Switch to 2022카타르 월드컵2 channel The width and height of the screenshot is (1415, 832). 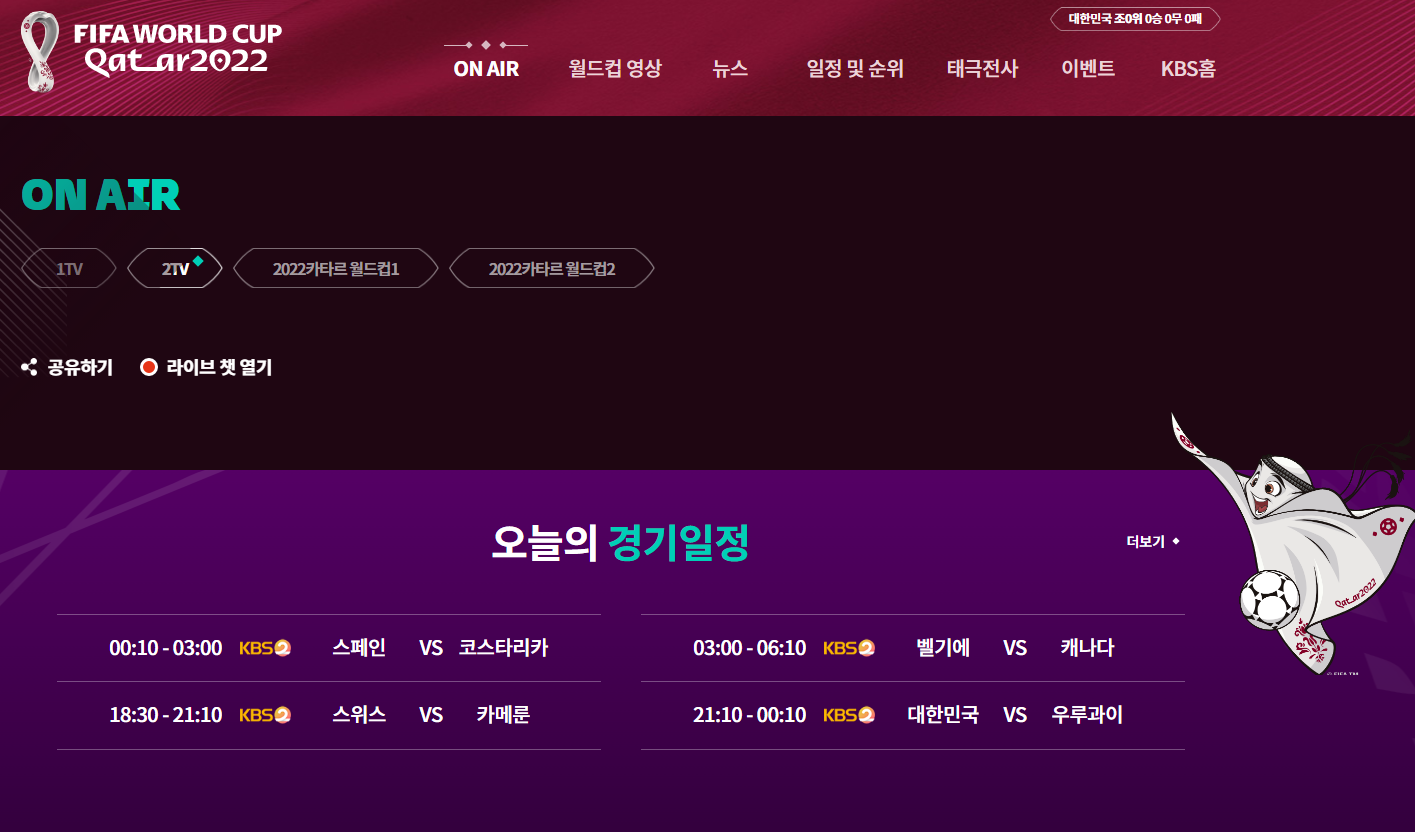click(x=552, y=268)
